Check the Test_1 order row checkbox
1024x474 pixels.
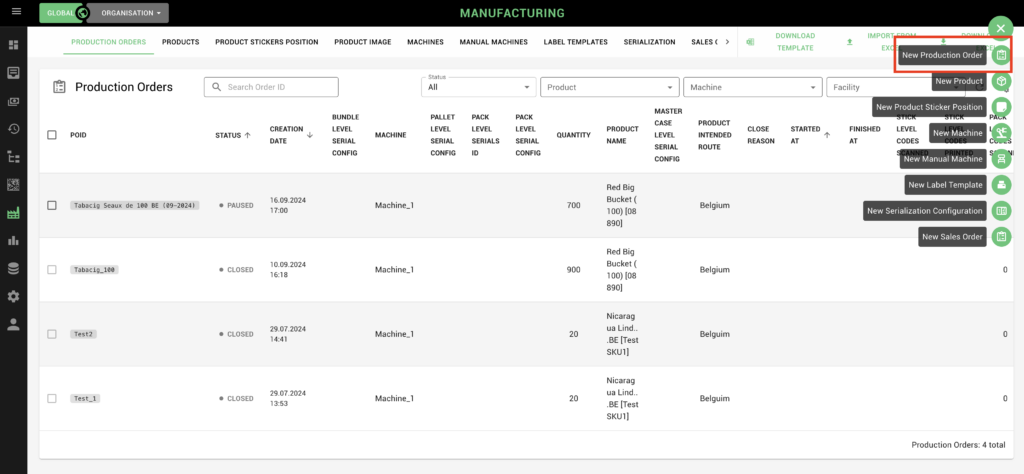coord(52,398)
